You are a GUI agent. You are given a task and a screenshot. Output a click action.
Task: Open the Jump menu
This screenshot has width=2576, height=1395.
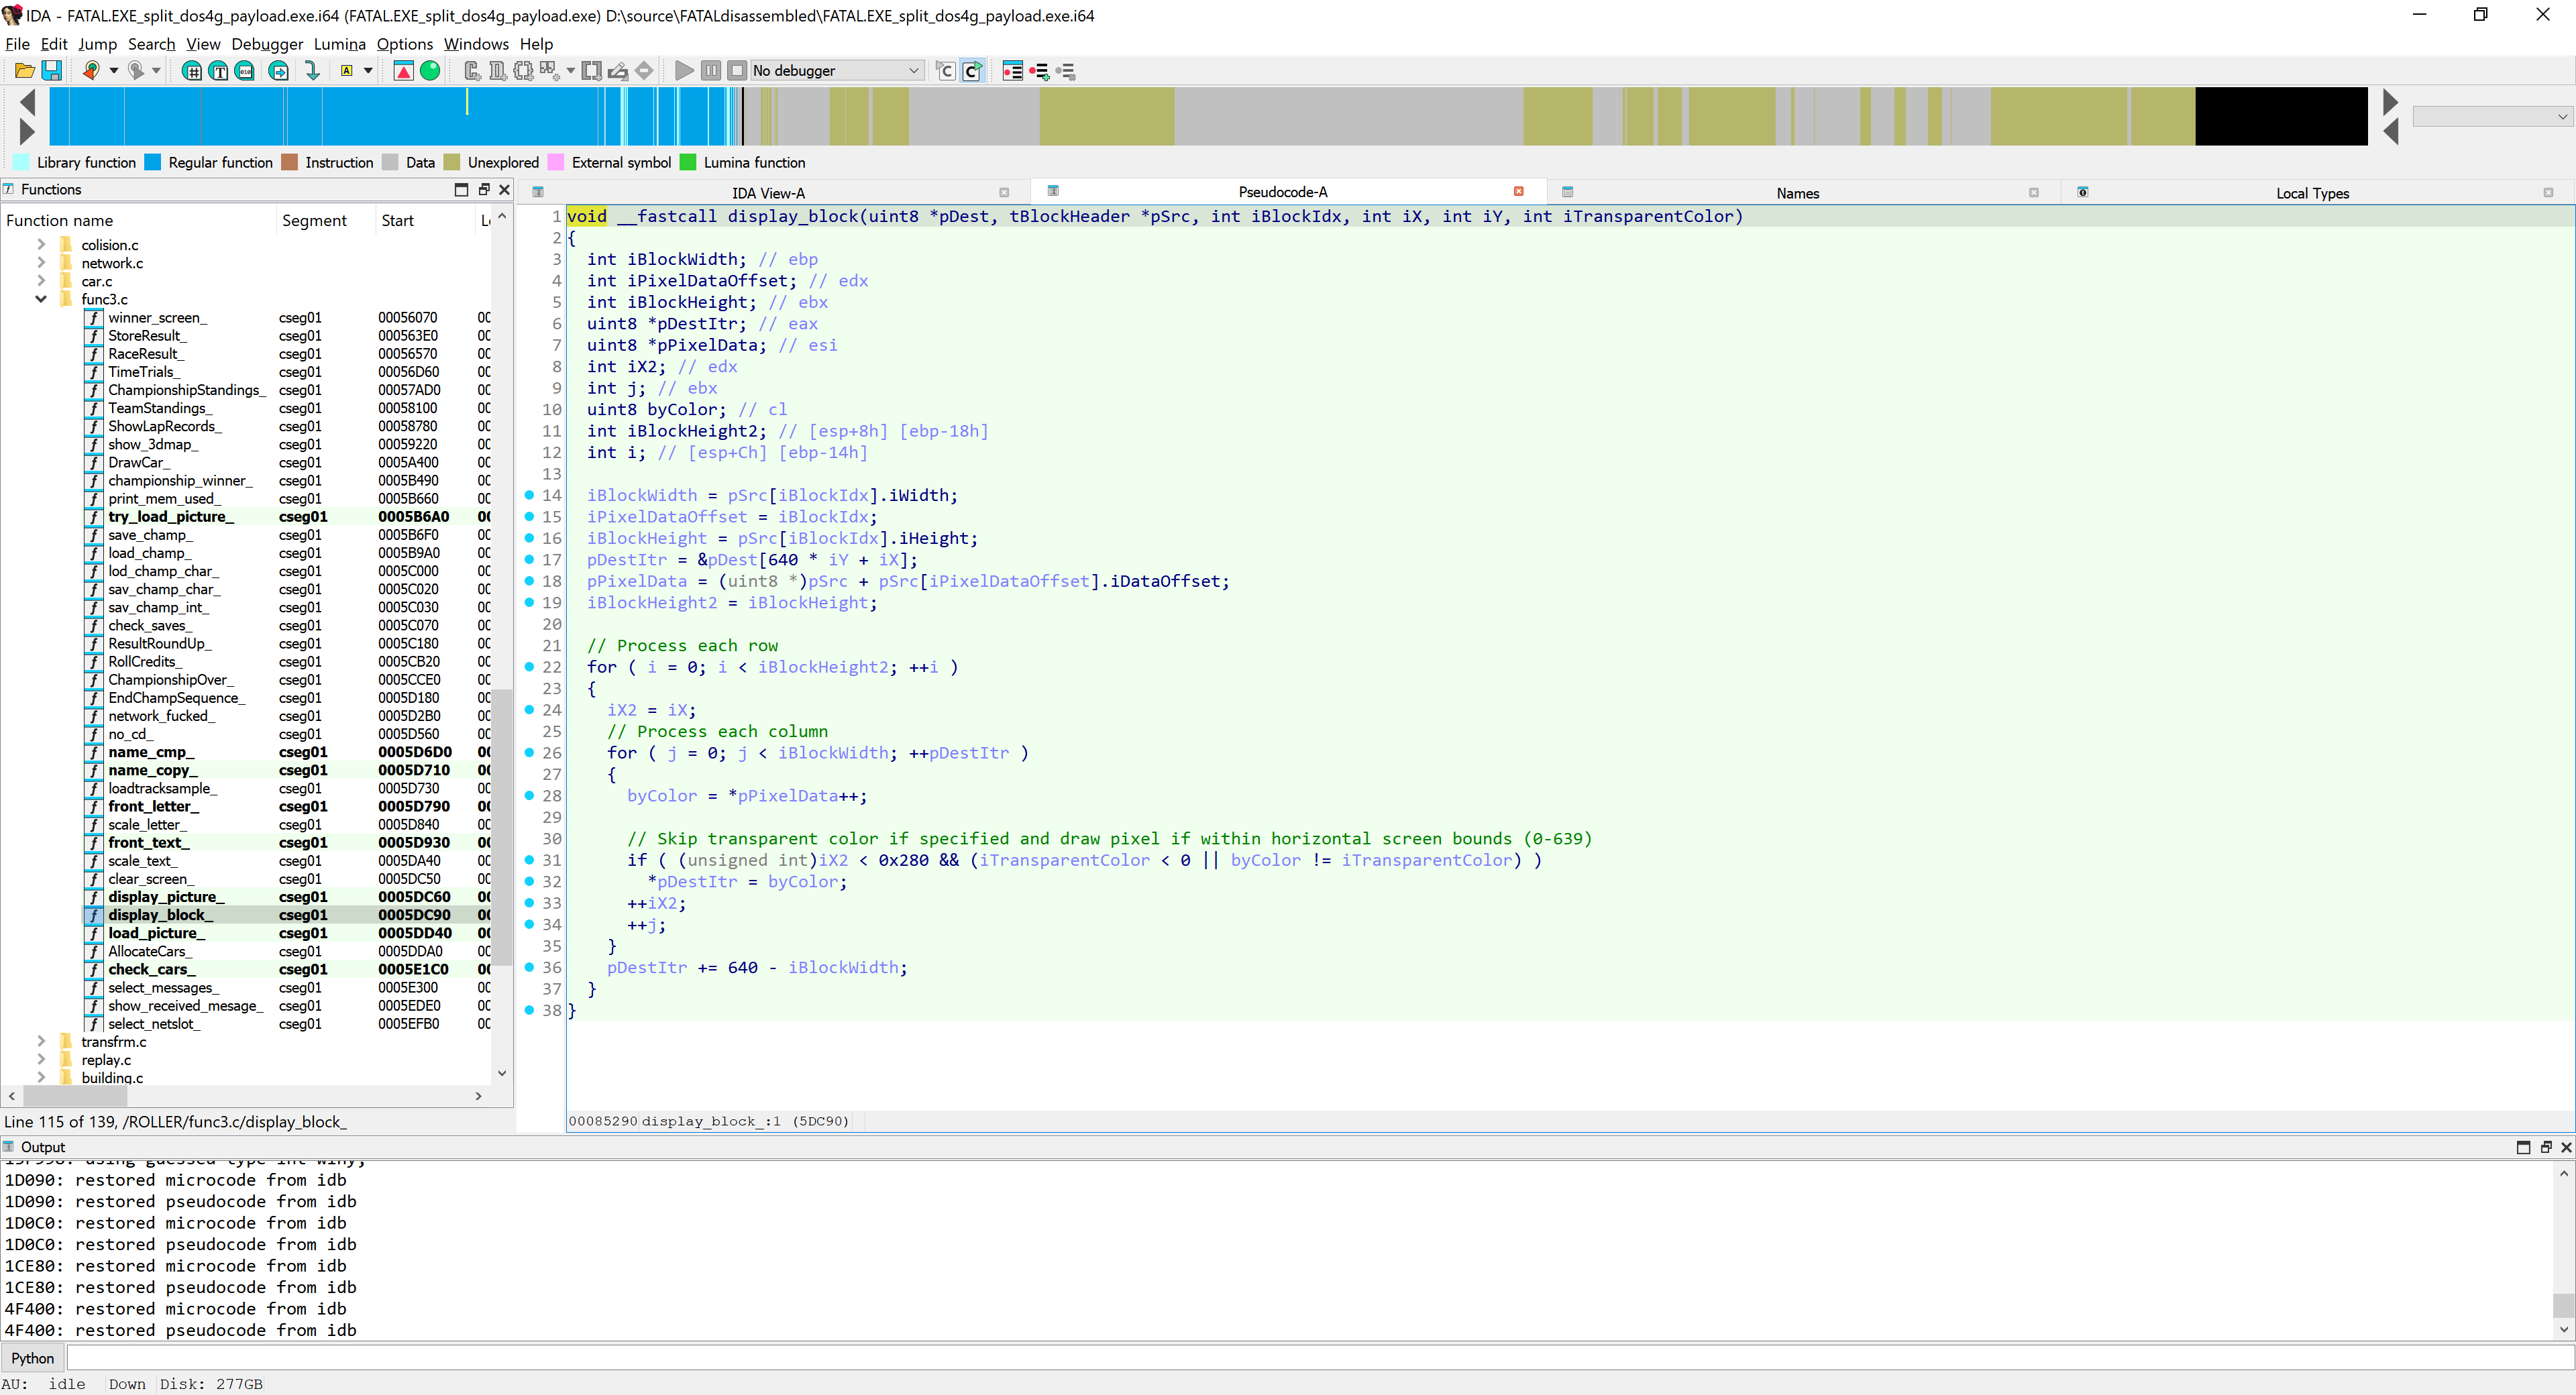[x=97, y=44]
